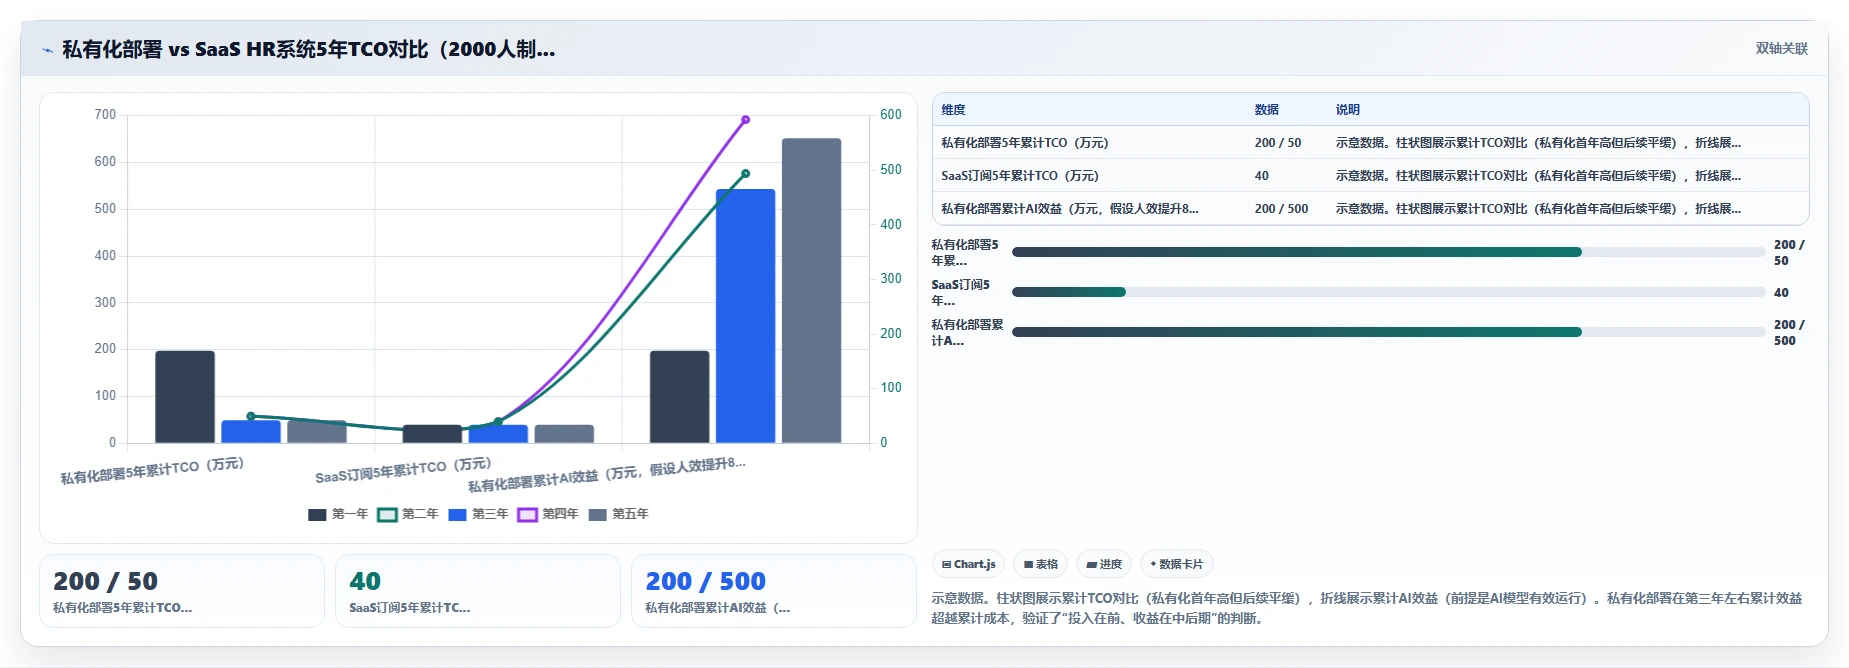Open the 40 SaaS订阅 data card

(x=478, y=591)
